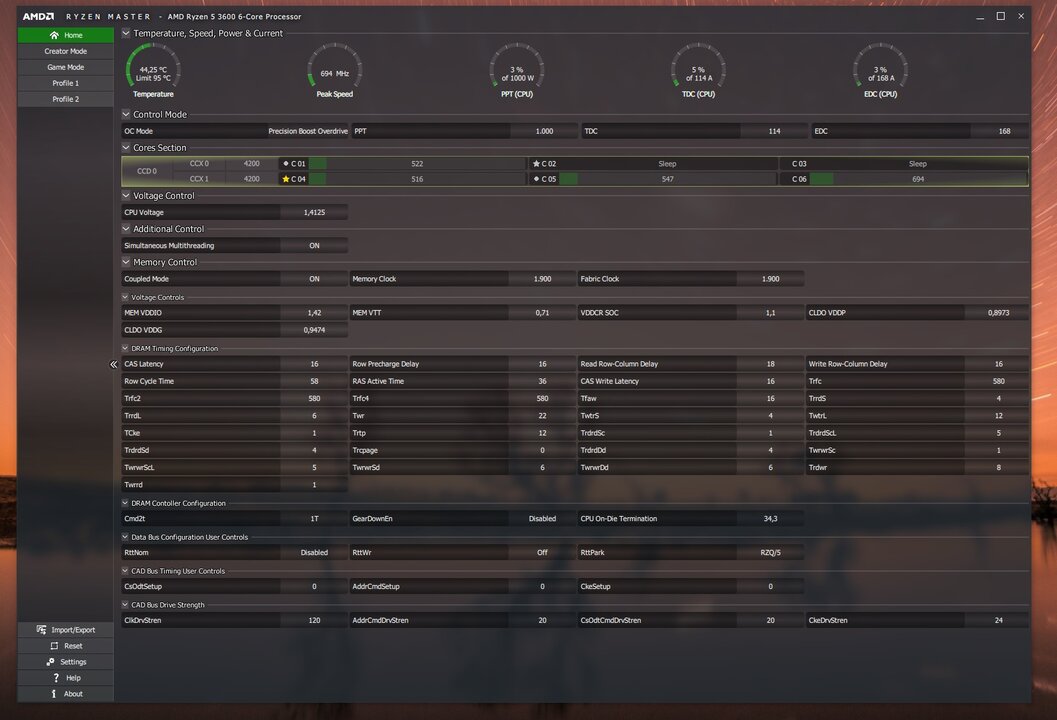This screenshot has height=720, width=1057.
Task: Click the gold star on core C 04
Action: click(x=286, y=179)
